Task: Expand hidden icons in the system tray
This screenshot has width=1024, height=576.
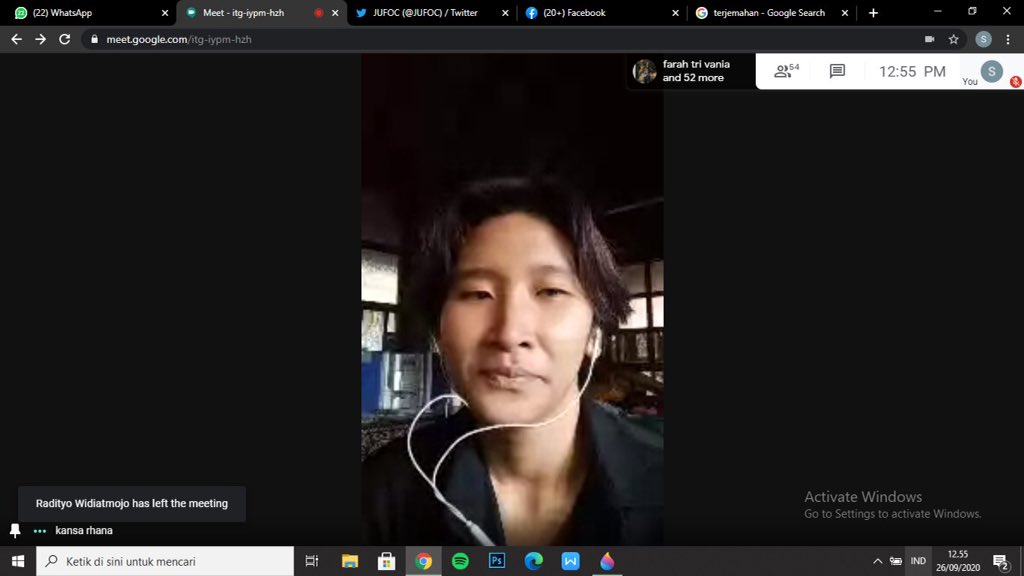Action: click(877, 561)
